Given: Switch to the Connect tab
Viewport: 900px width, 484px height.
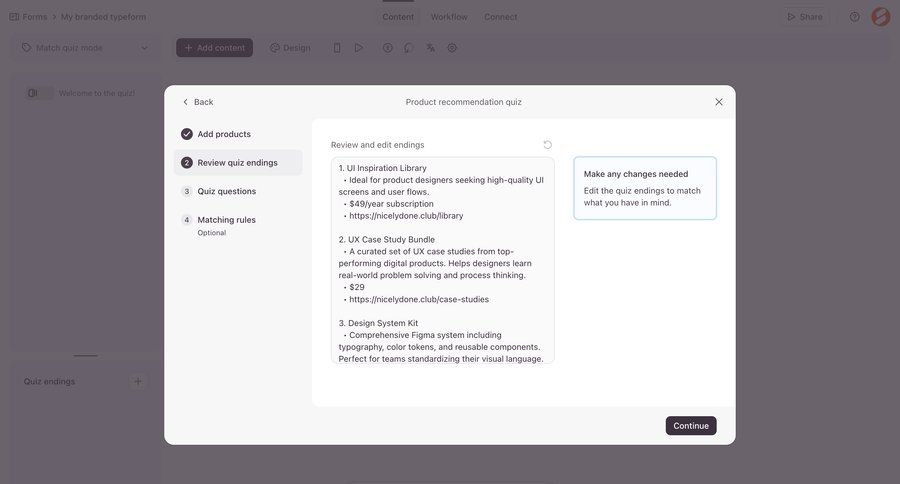Looking at the screenshot, I should tap(501, 17).
